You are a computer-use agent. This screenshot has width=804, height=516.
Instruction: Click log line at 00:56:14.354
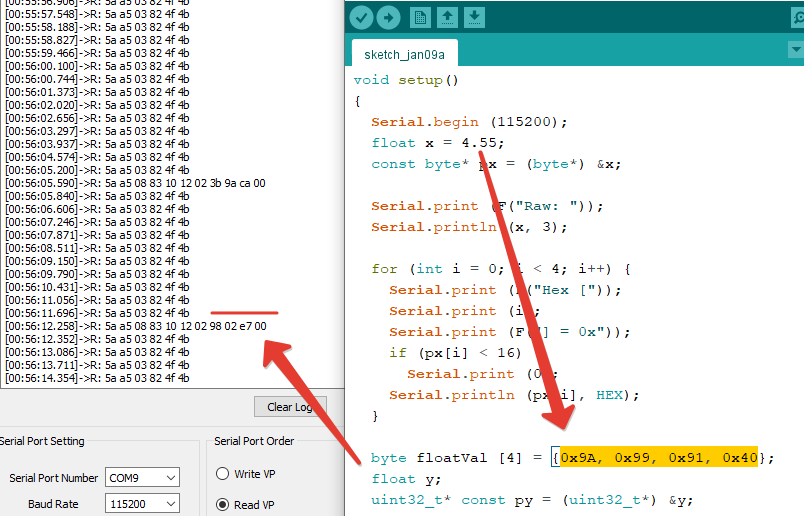click(x=97, y=378)
